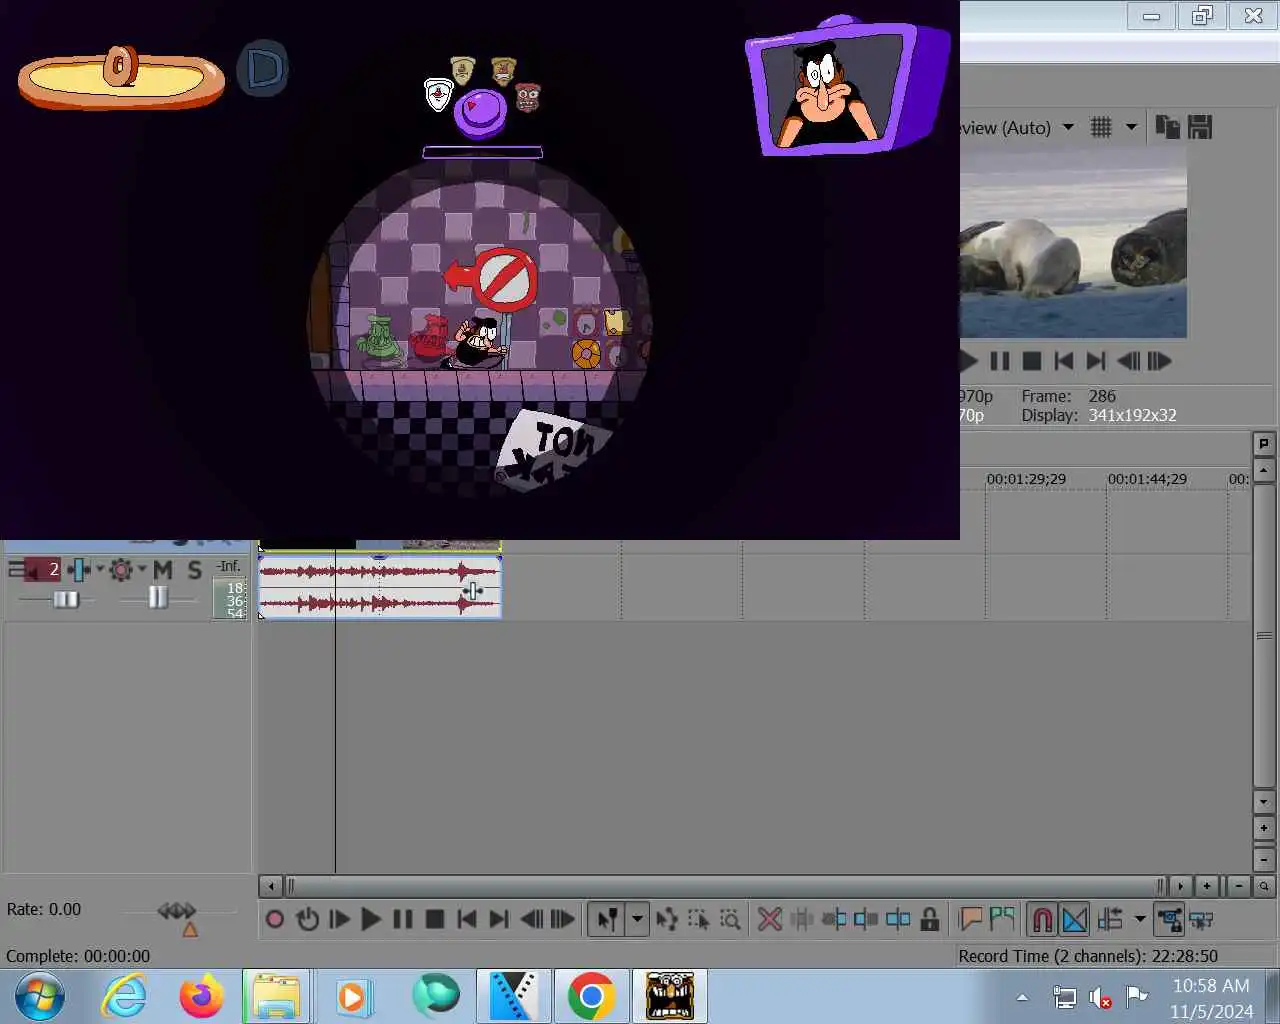Screen dimensions: 1280x1024
Task: Click the audio event waveform on the timeline
Action: (x=380, y=587)
